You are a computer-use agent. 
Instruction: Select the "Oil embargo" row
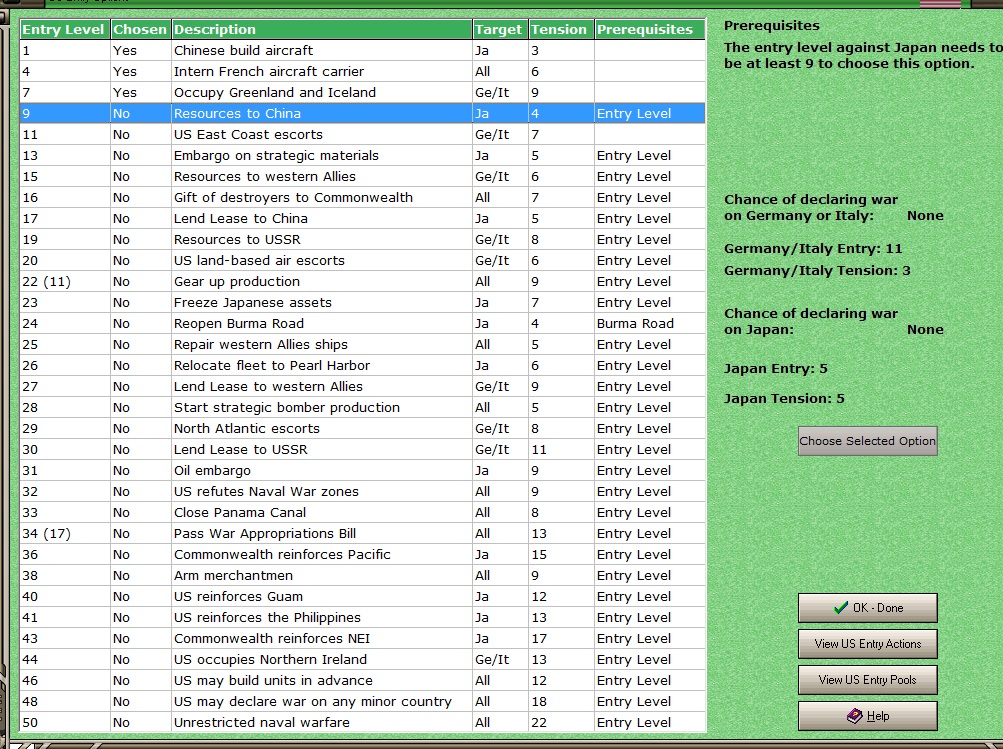363,471
